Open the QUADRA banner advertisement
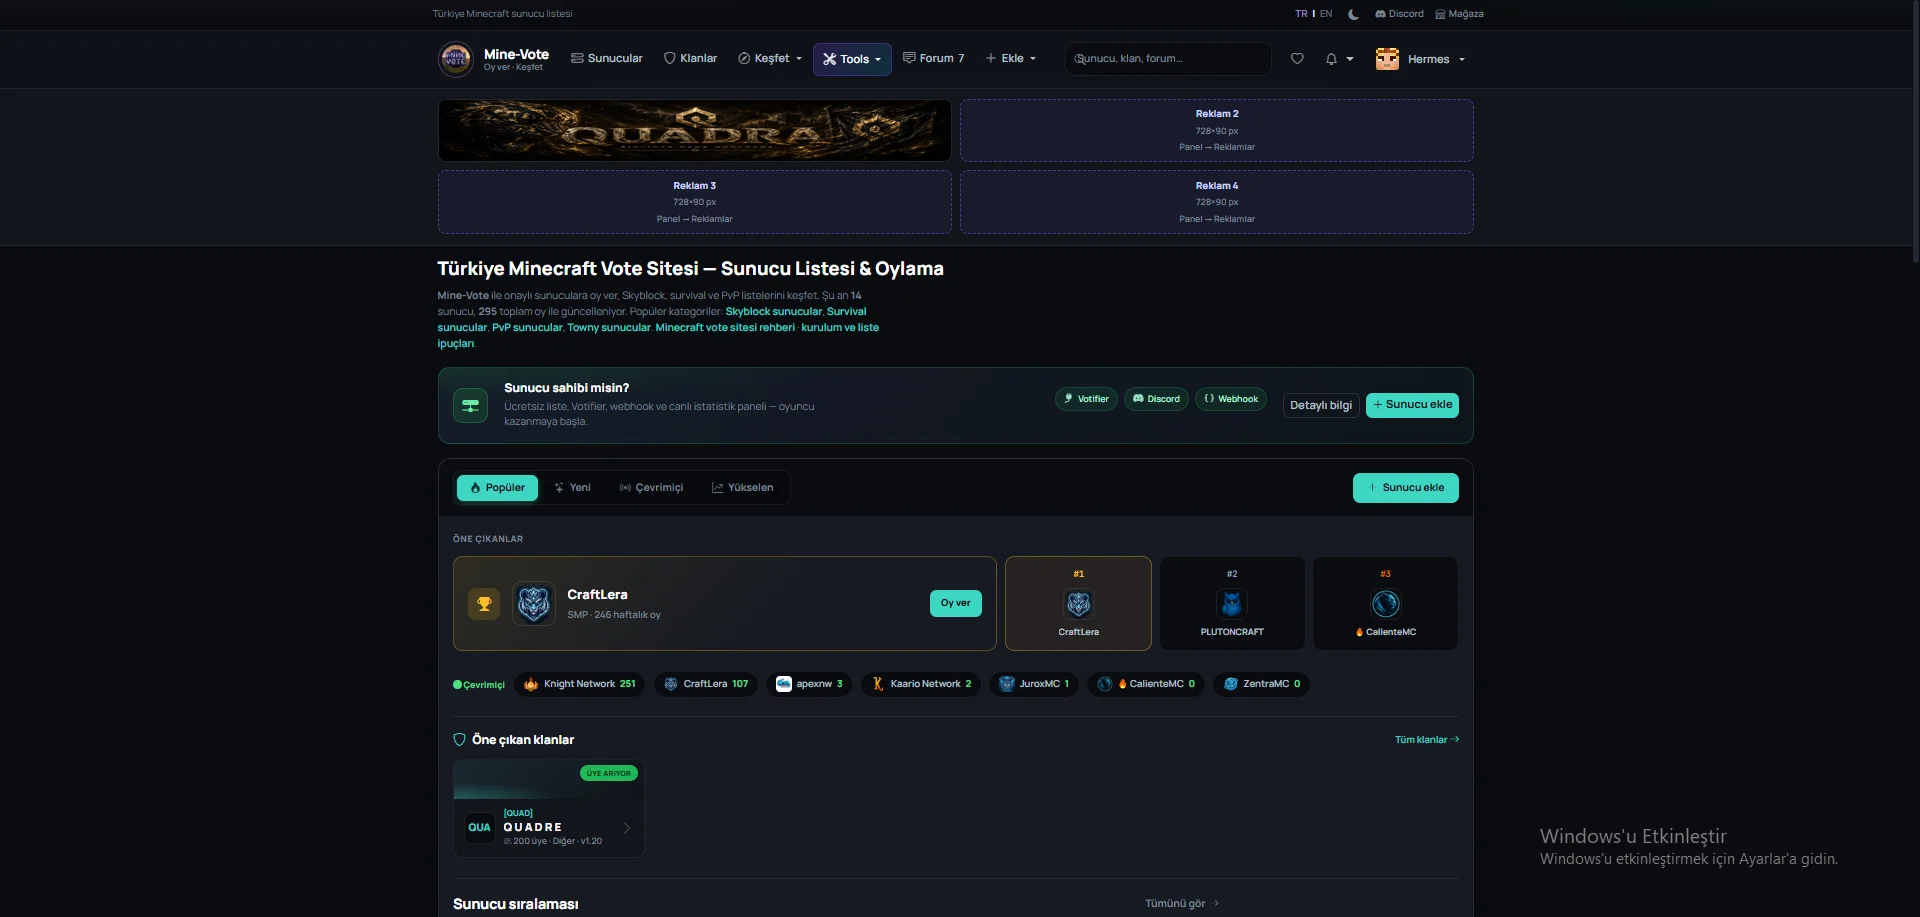This screenshot has width=1920, height=917. pyautogui.click(x=695, y=130)
